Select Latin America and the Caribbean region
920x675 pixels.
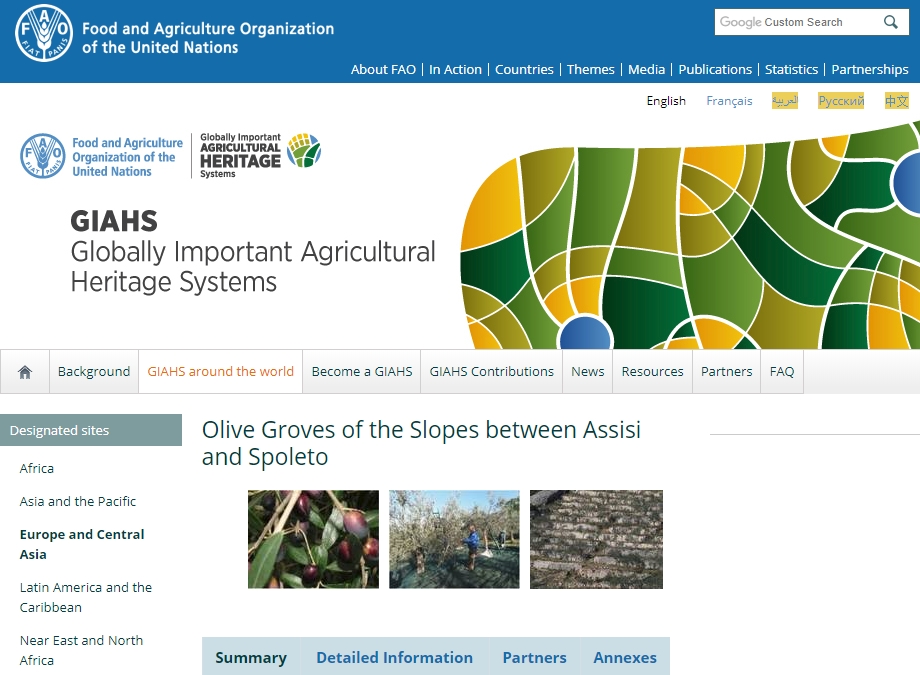pos(86,597)
